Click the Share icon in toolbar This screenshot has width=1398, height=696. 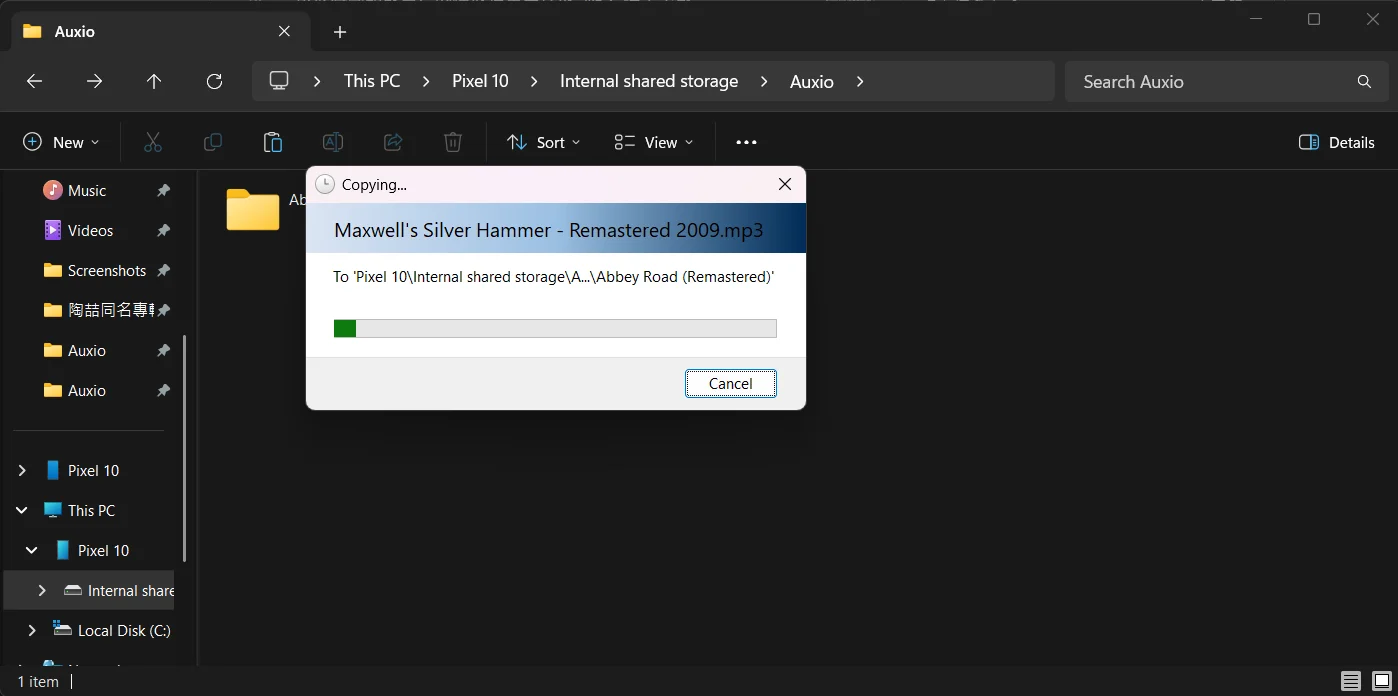(x=393, y=142)
